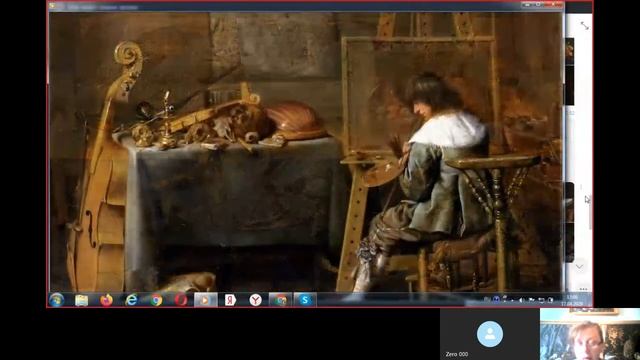Select Zero 000 participant avatar tile

point(490,334)
